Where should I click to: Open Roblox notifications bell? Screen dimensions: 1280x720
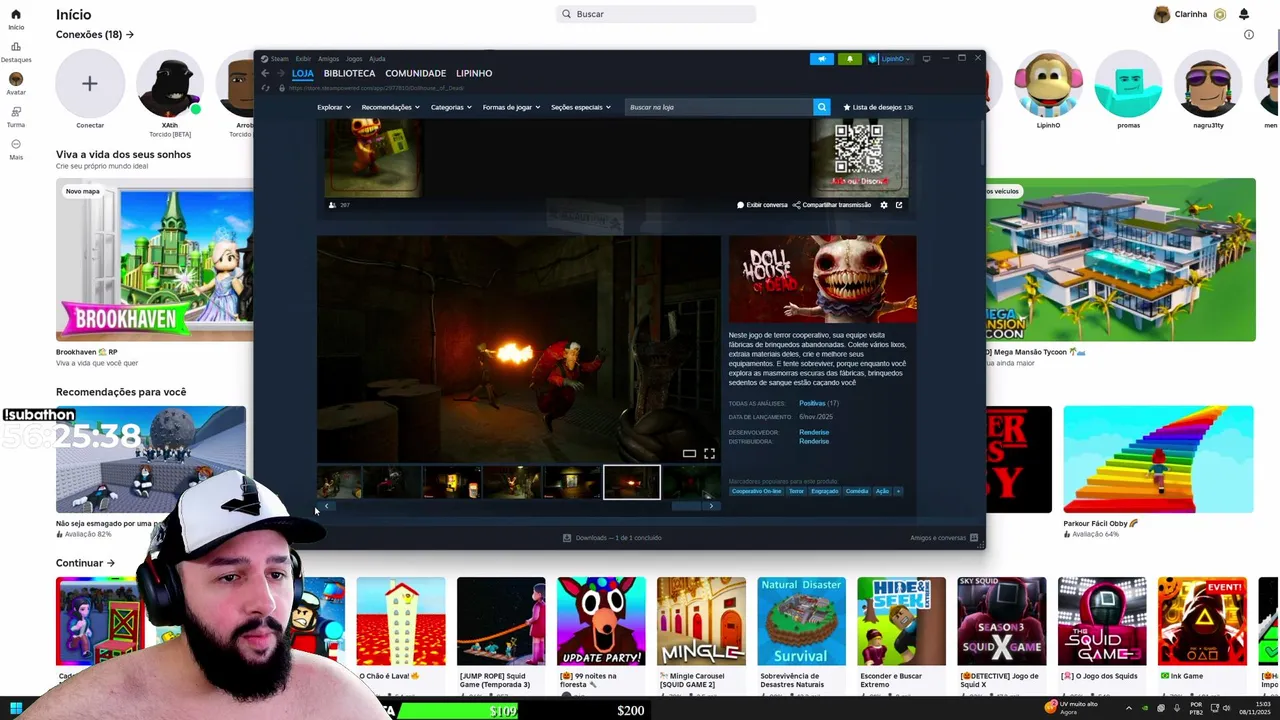pos(1244,14)
